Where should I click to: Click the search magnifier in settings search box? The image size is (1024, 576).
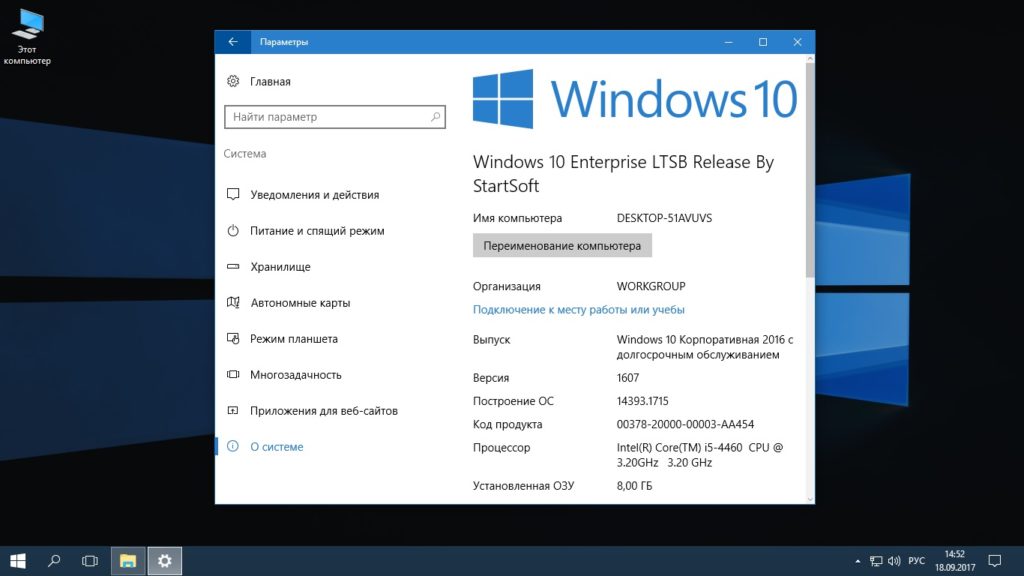(435, 117)
